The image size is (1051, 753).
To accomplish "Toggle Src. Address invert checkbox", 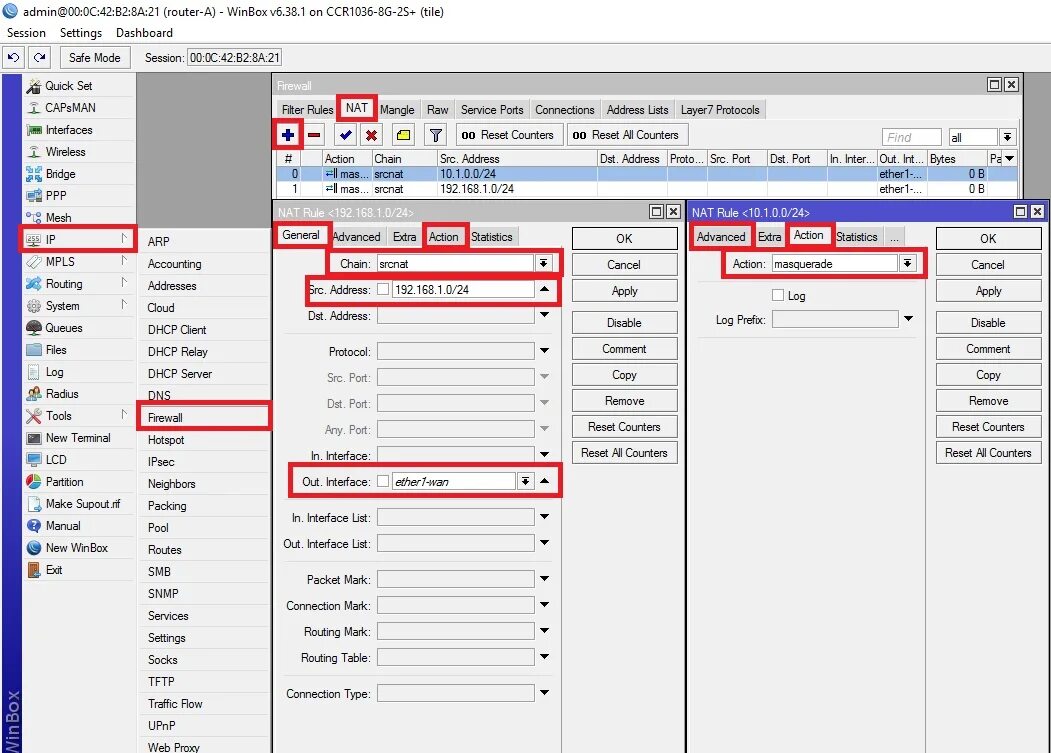I will (383, 290).
